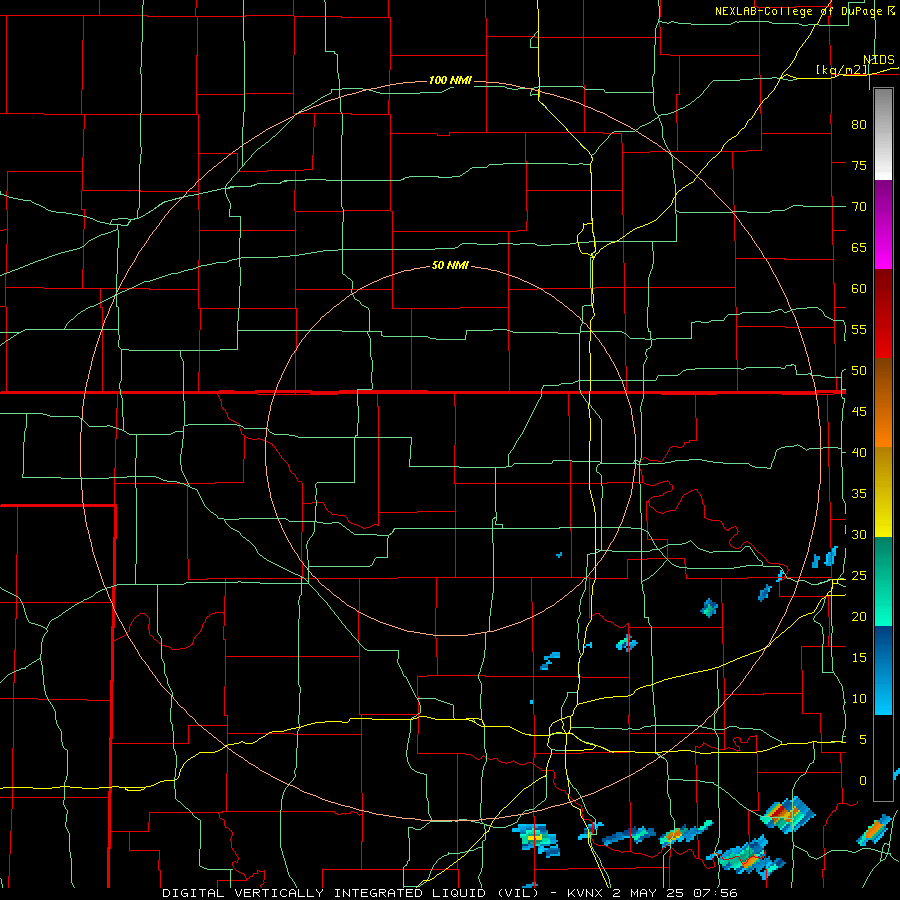
Task: Click the DIGITAL VERTICALLY INTEGRATED LIQUID title text
Action: pos(352,893)
